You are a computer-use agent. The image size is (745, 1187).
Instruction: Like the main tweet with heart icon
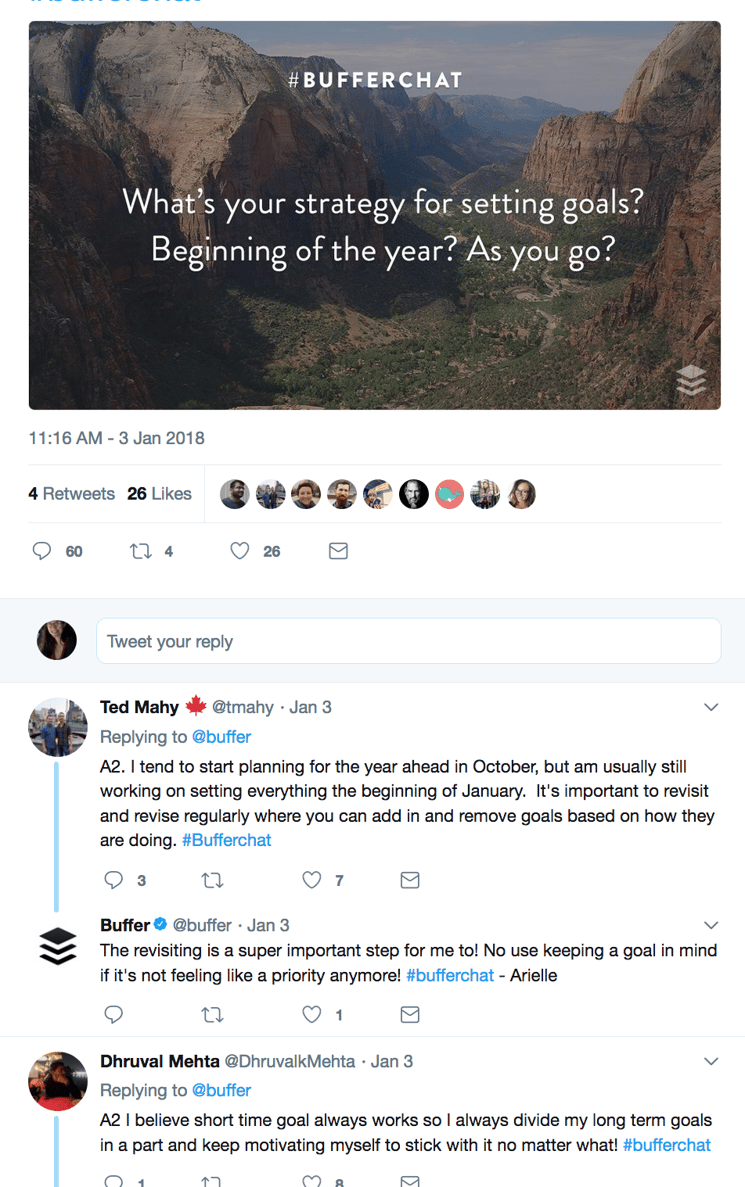[x=240, y=551]
